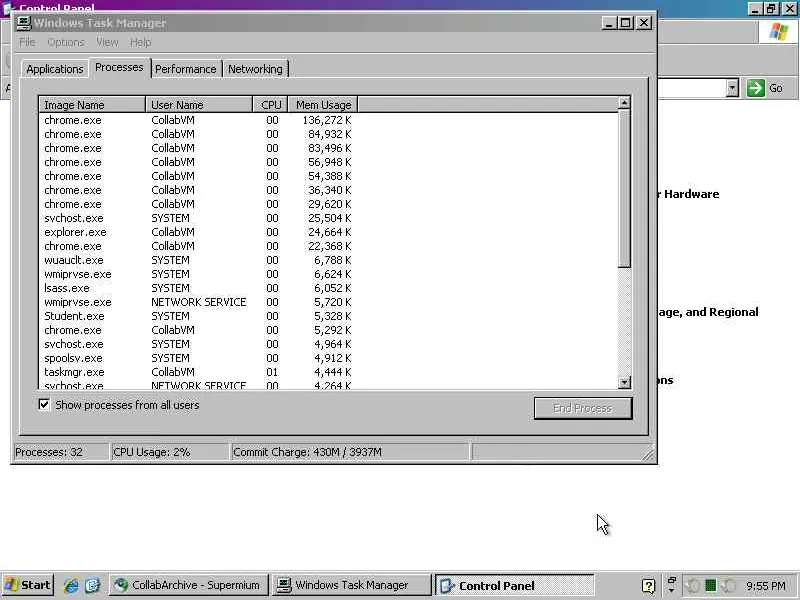Image resolution: width=800 pixels, height=600 pixels.
Task: Sort by Mem Usage column header
Action: click(323, 105)
